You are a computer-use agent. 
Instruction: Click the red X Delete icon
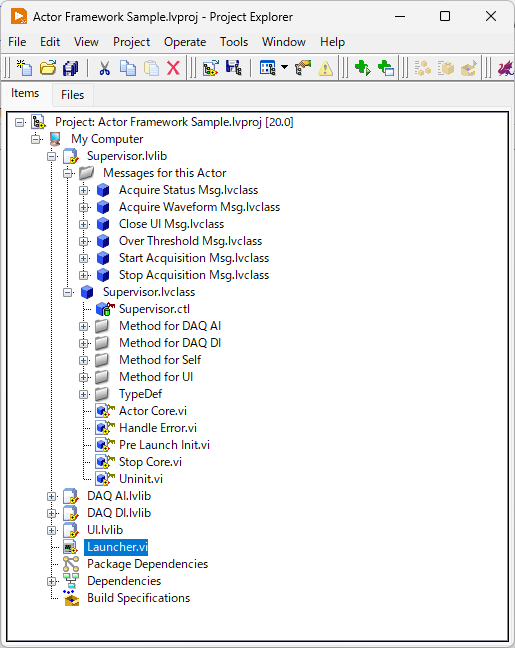(x=173, y=68)
